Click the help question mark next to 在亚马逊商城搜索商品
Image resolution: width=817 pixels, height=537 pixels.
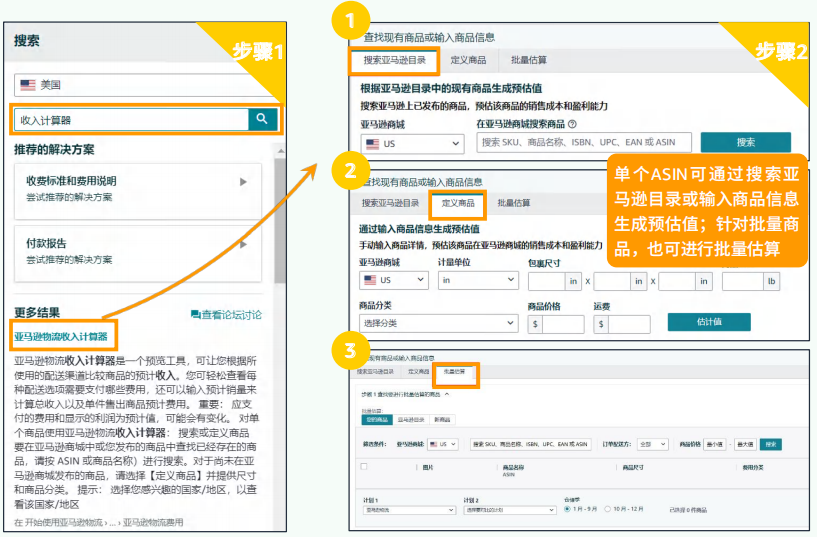[x=573, y=124]
